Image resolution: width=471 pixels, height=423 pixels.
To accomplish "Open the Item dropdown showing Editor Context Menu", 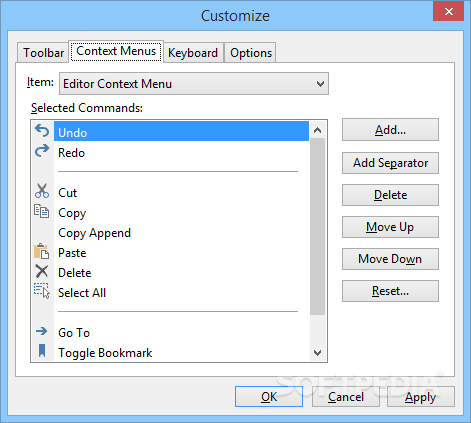I will click(x=194, y=84).
